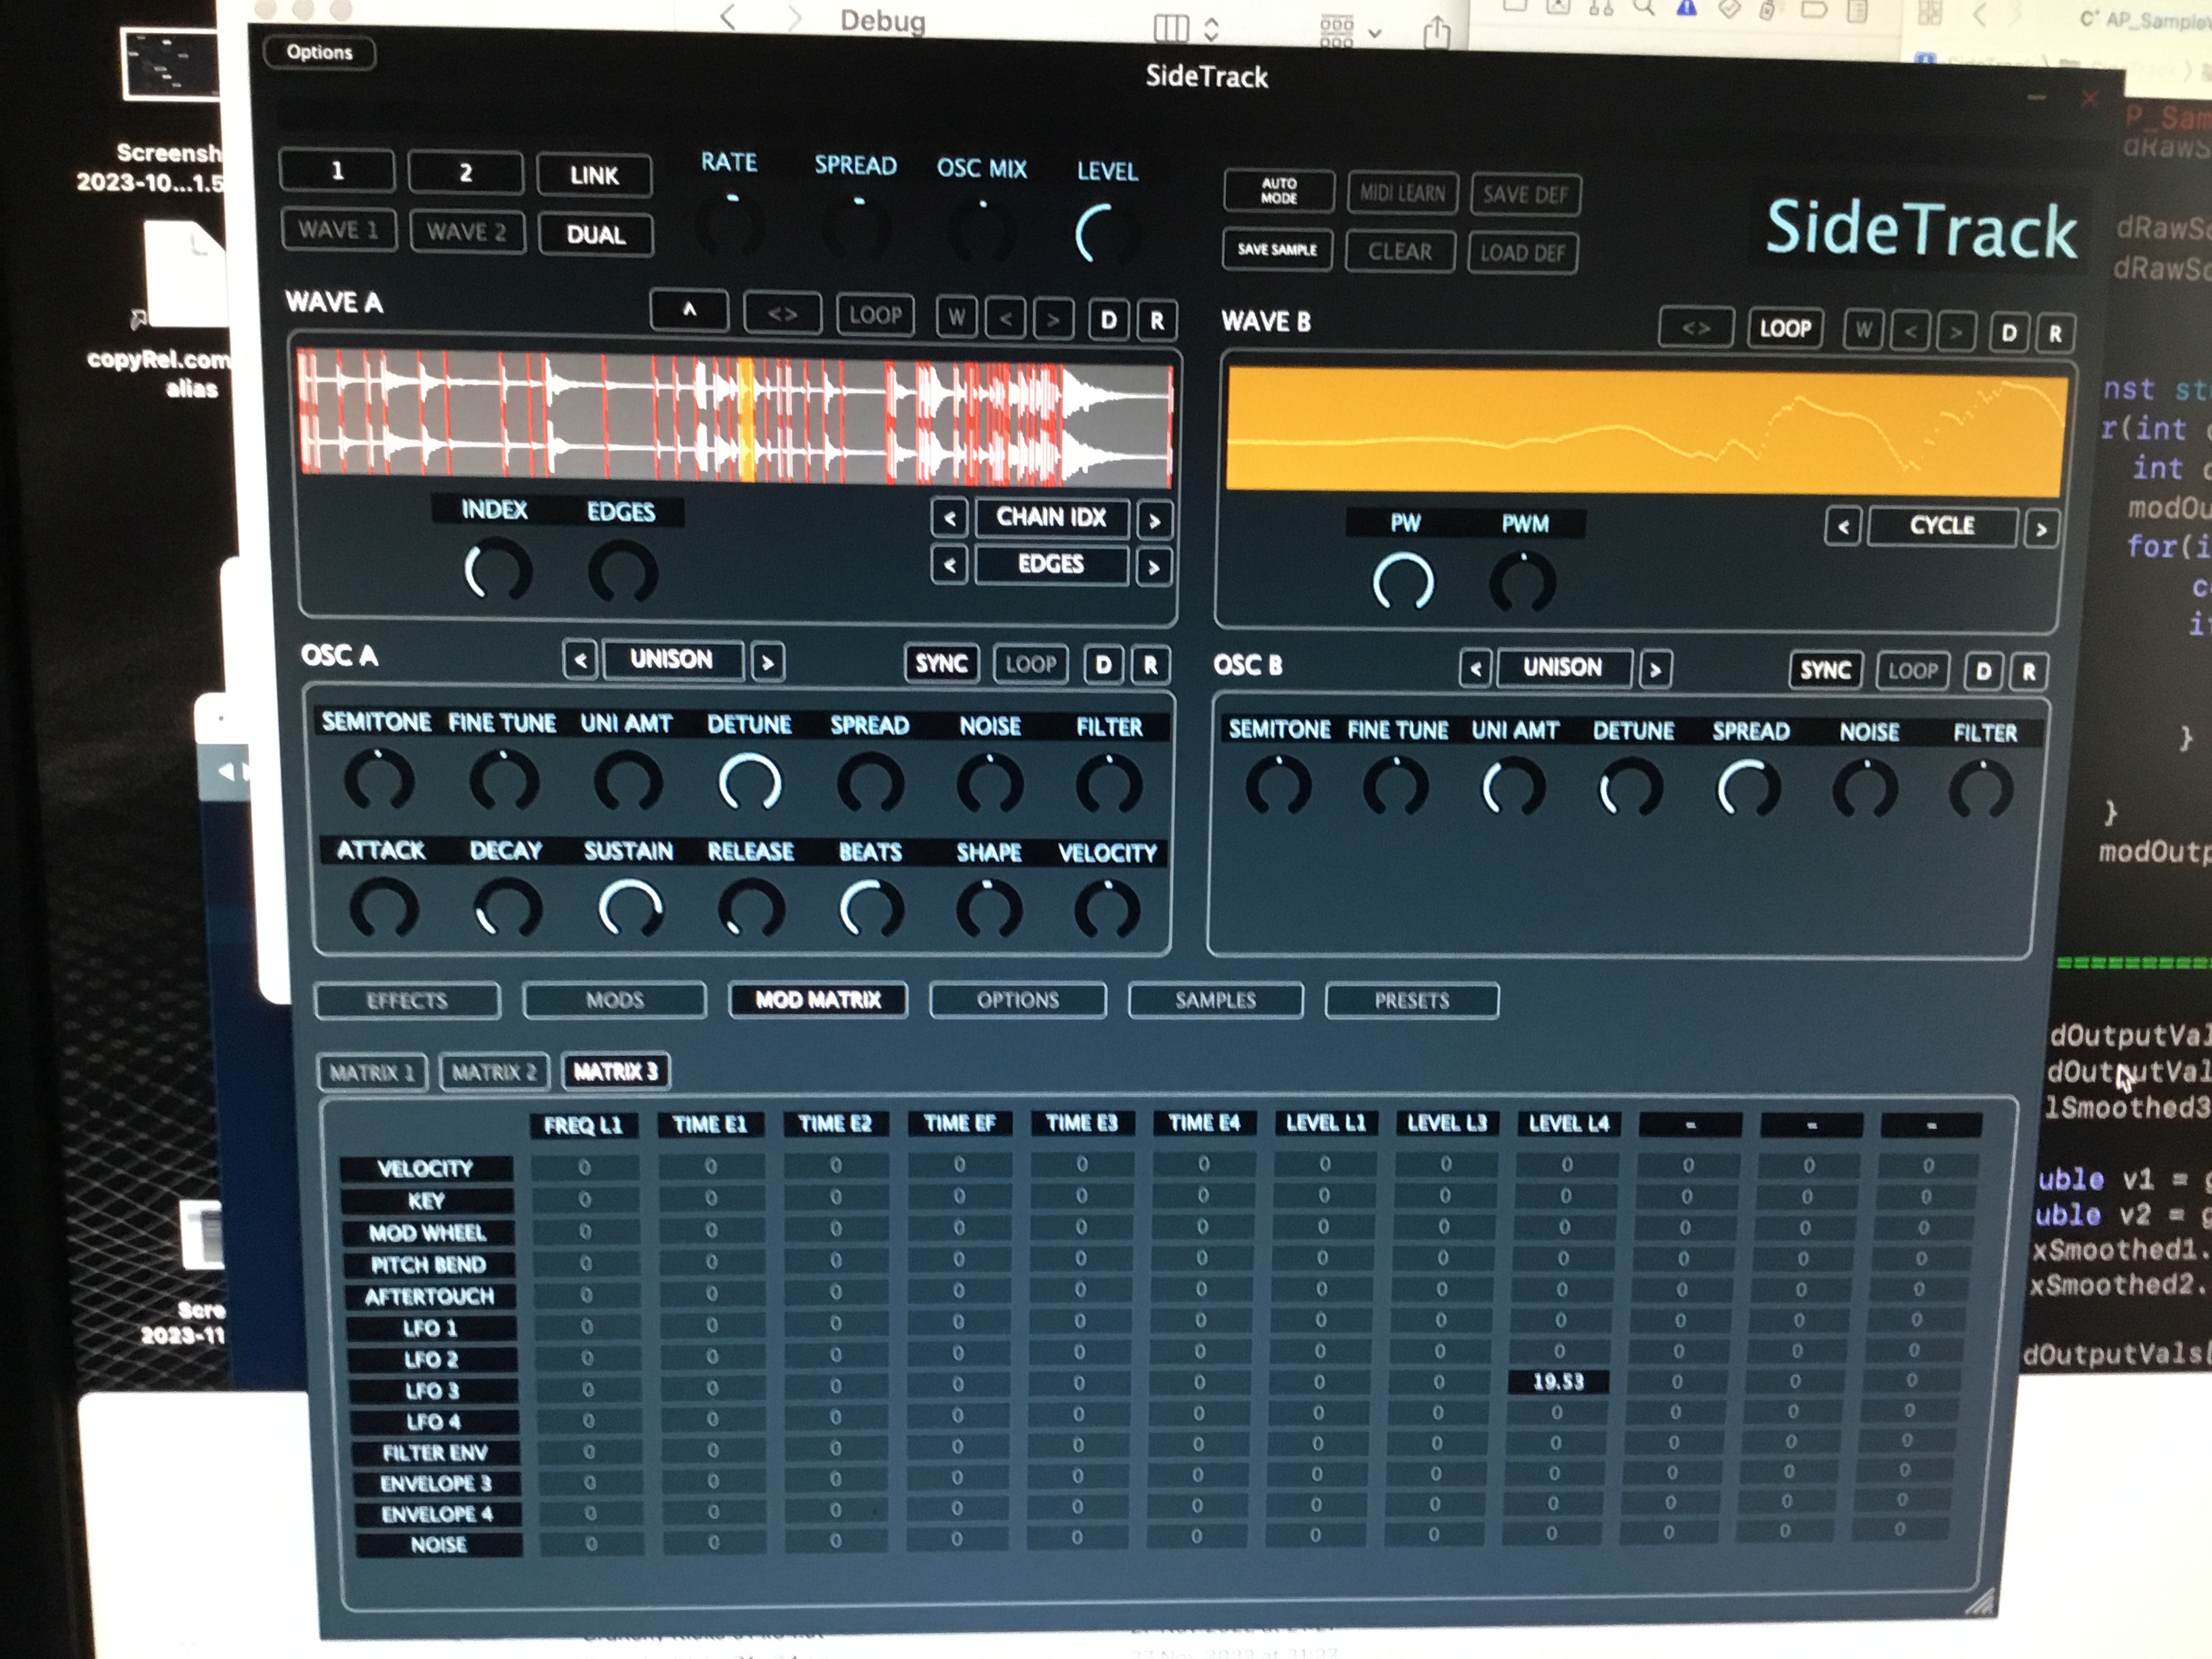Click the PWM knob in Wave B
Screen dimensions: 2212x1659
[1523, 584]
